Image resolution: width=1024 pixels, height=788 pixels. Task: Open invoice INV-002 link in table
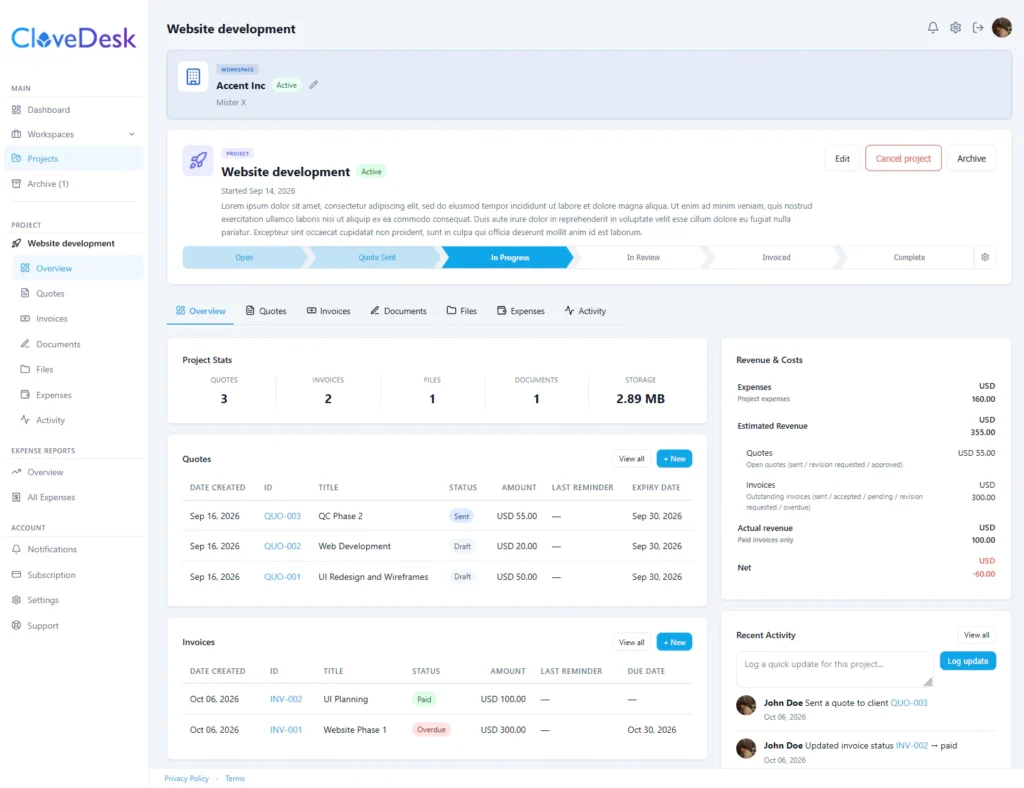click(286, 699)
